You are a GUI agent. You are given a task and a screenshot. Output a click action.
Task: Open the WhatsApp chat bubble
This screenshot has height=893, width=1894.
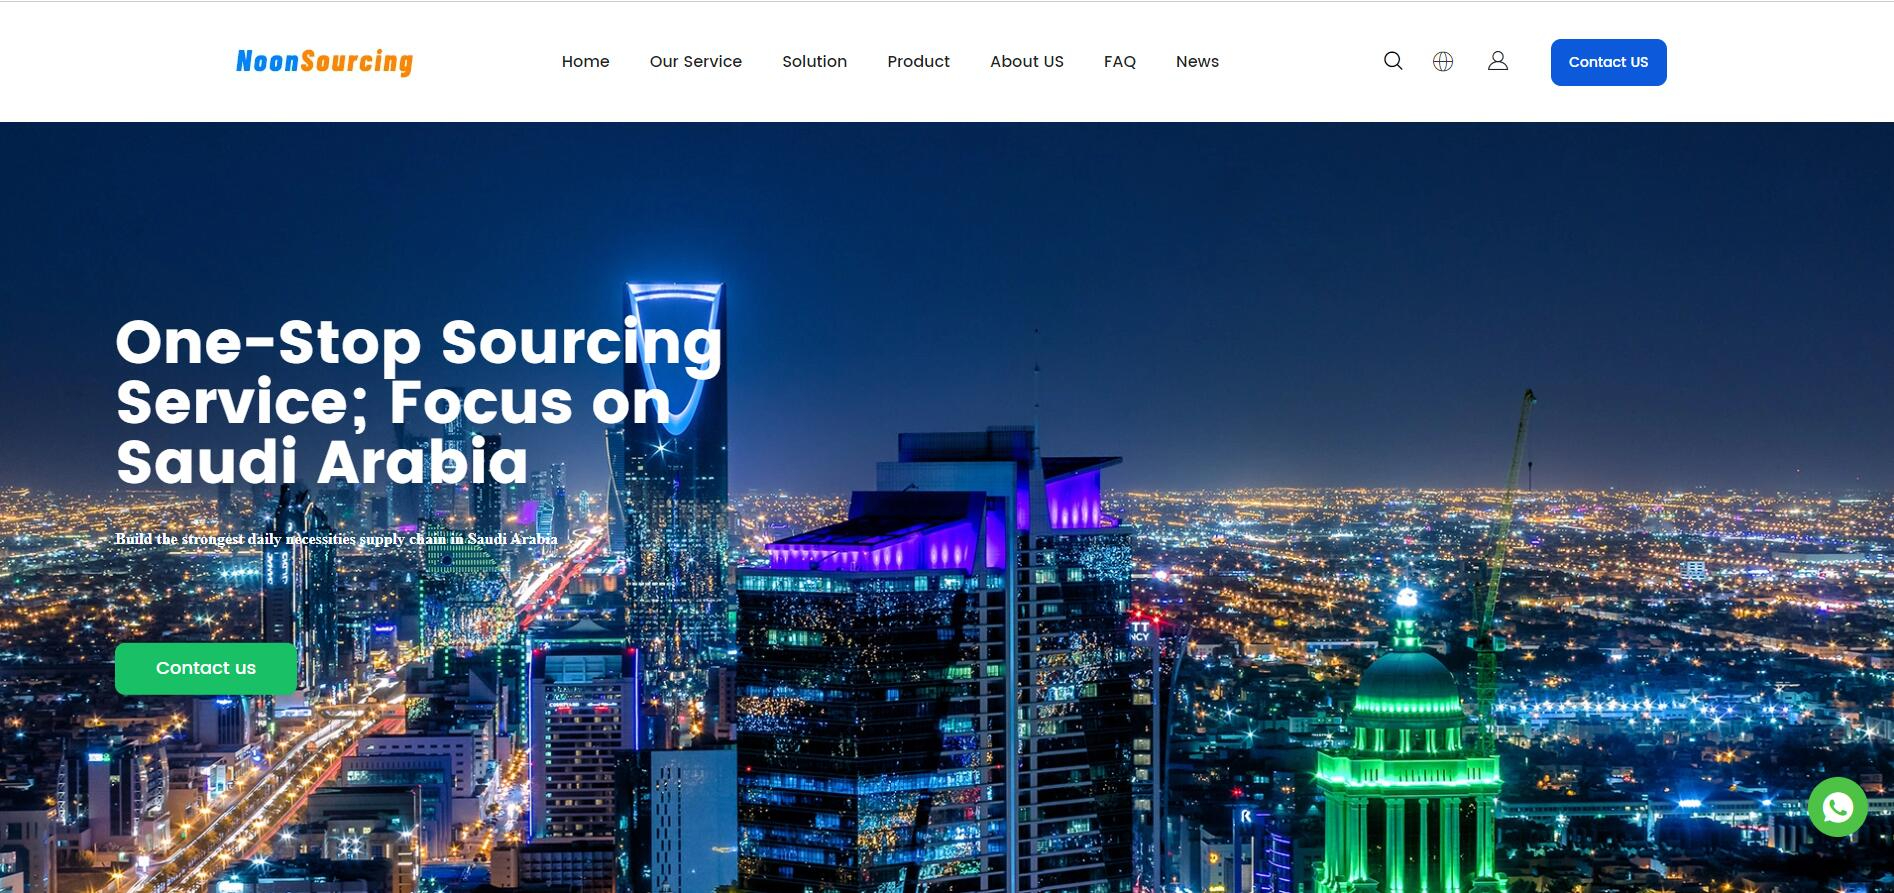[1838, 807]
